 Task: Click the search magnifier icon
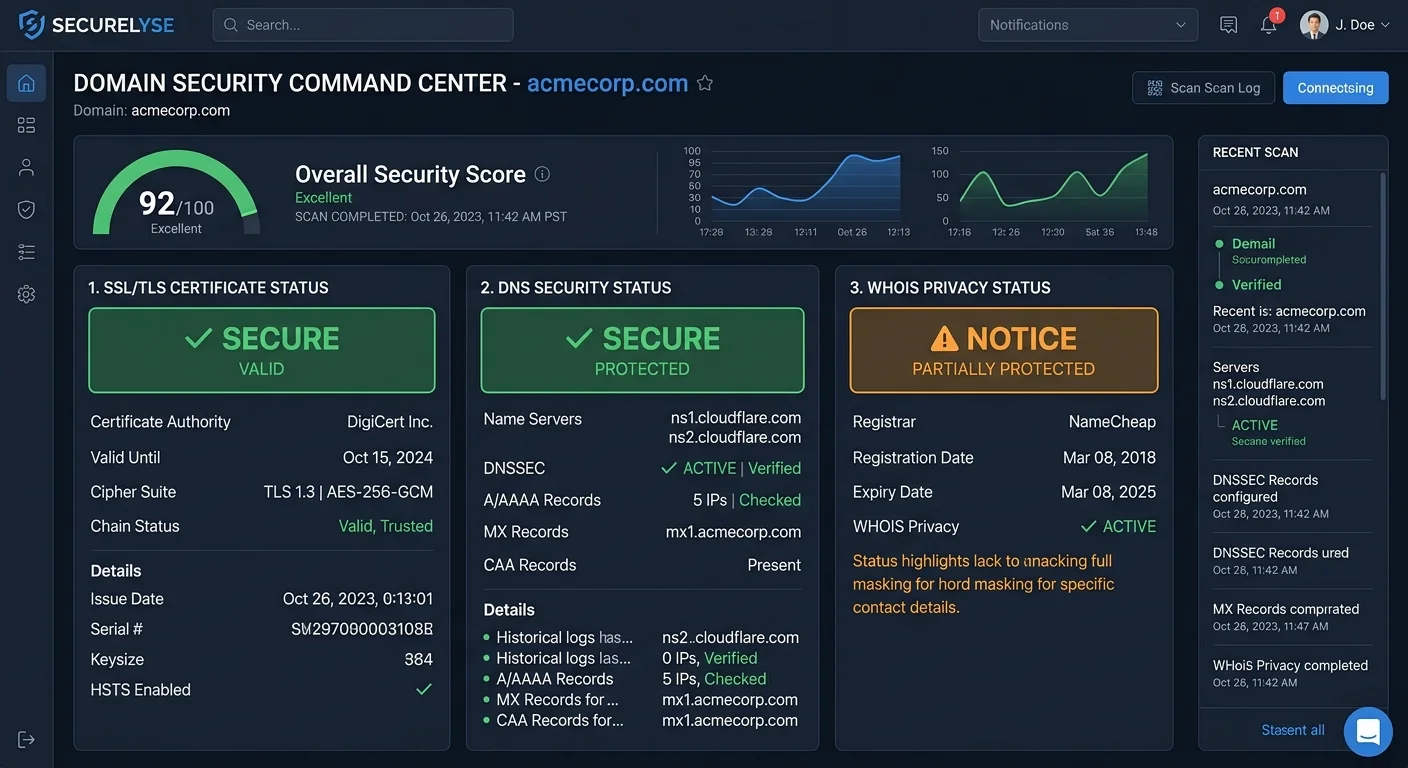click(231, 25)
